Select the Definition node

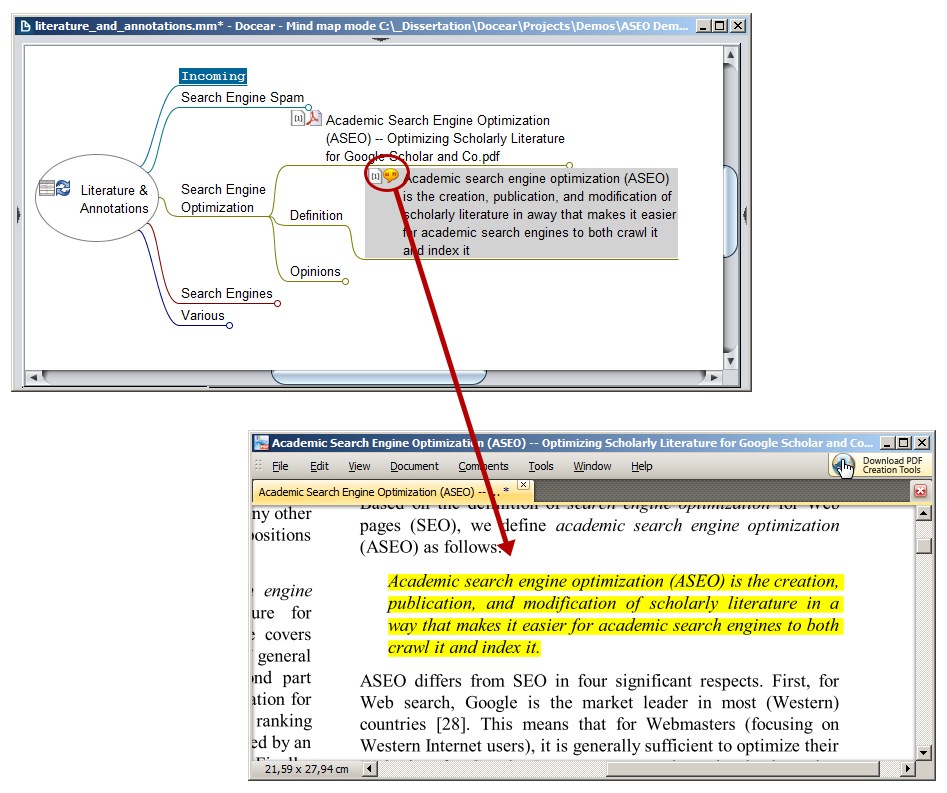coord(316,216)
